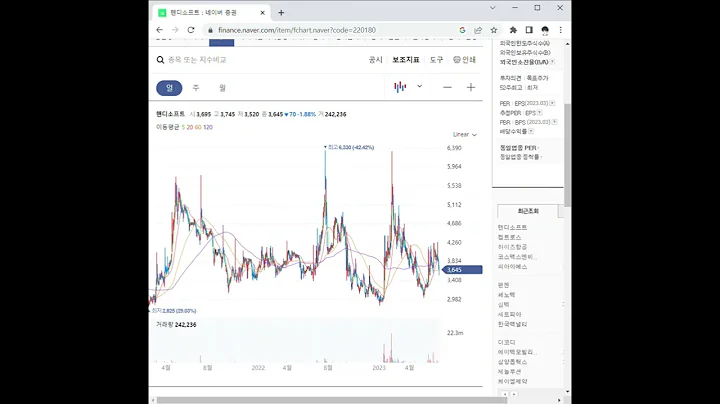720x404 pixels.
Task: Click the 최고 6,330 high price label
Action: 349,147
